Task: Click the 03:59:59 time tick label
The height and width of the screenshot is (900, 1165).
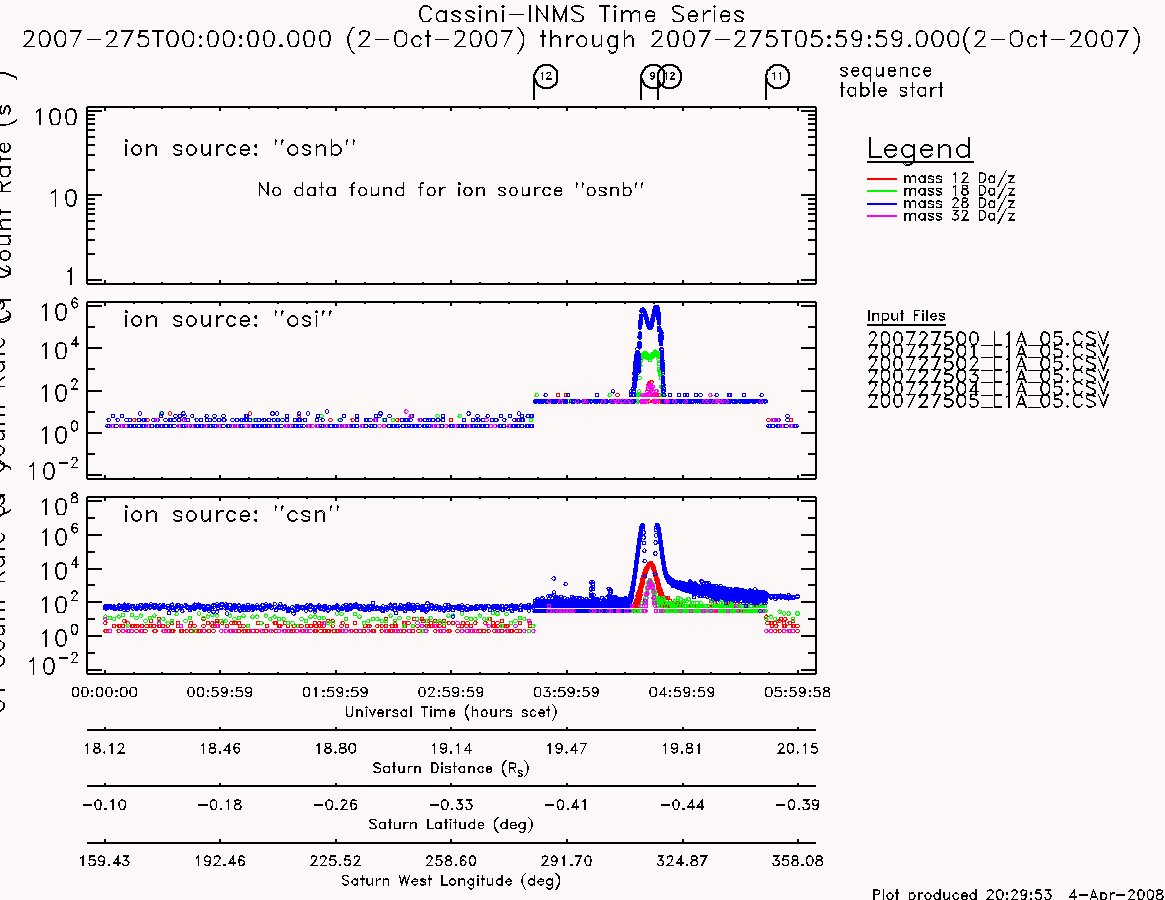Action: (x=566, y=692)
